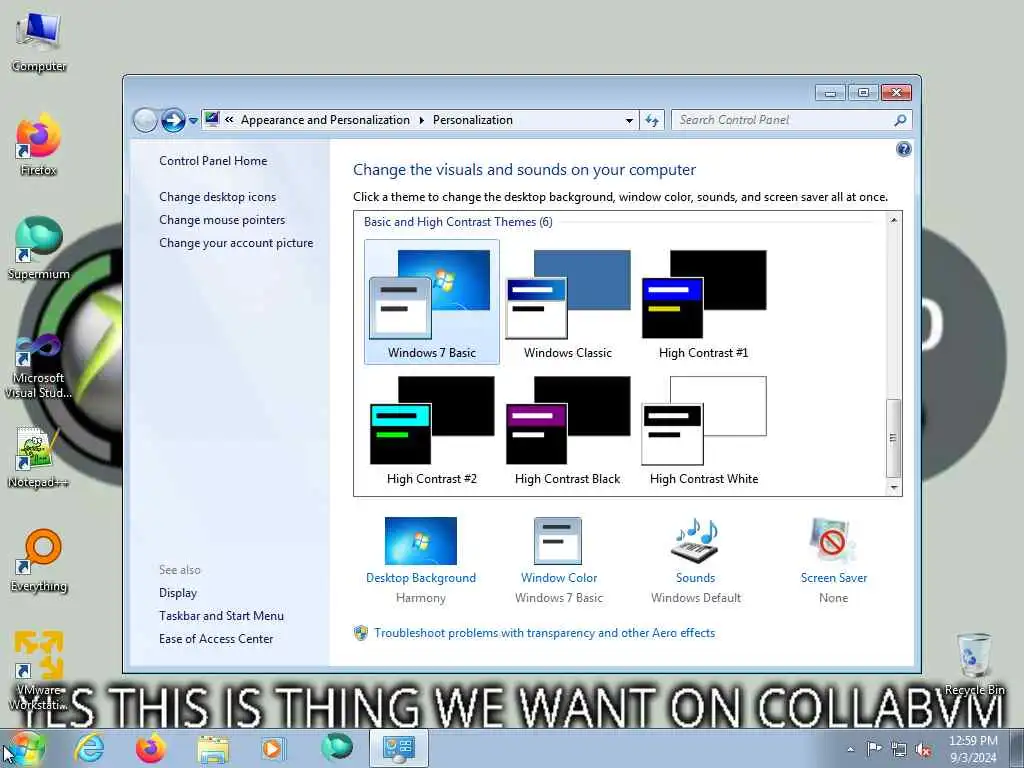1024x768 pixels.
Task: Open Screen Saver settings
Action: tap(833, 560)
